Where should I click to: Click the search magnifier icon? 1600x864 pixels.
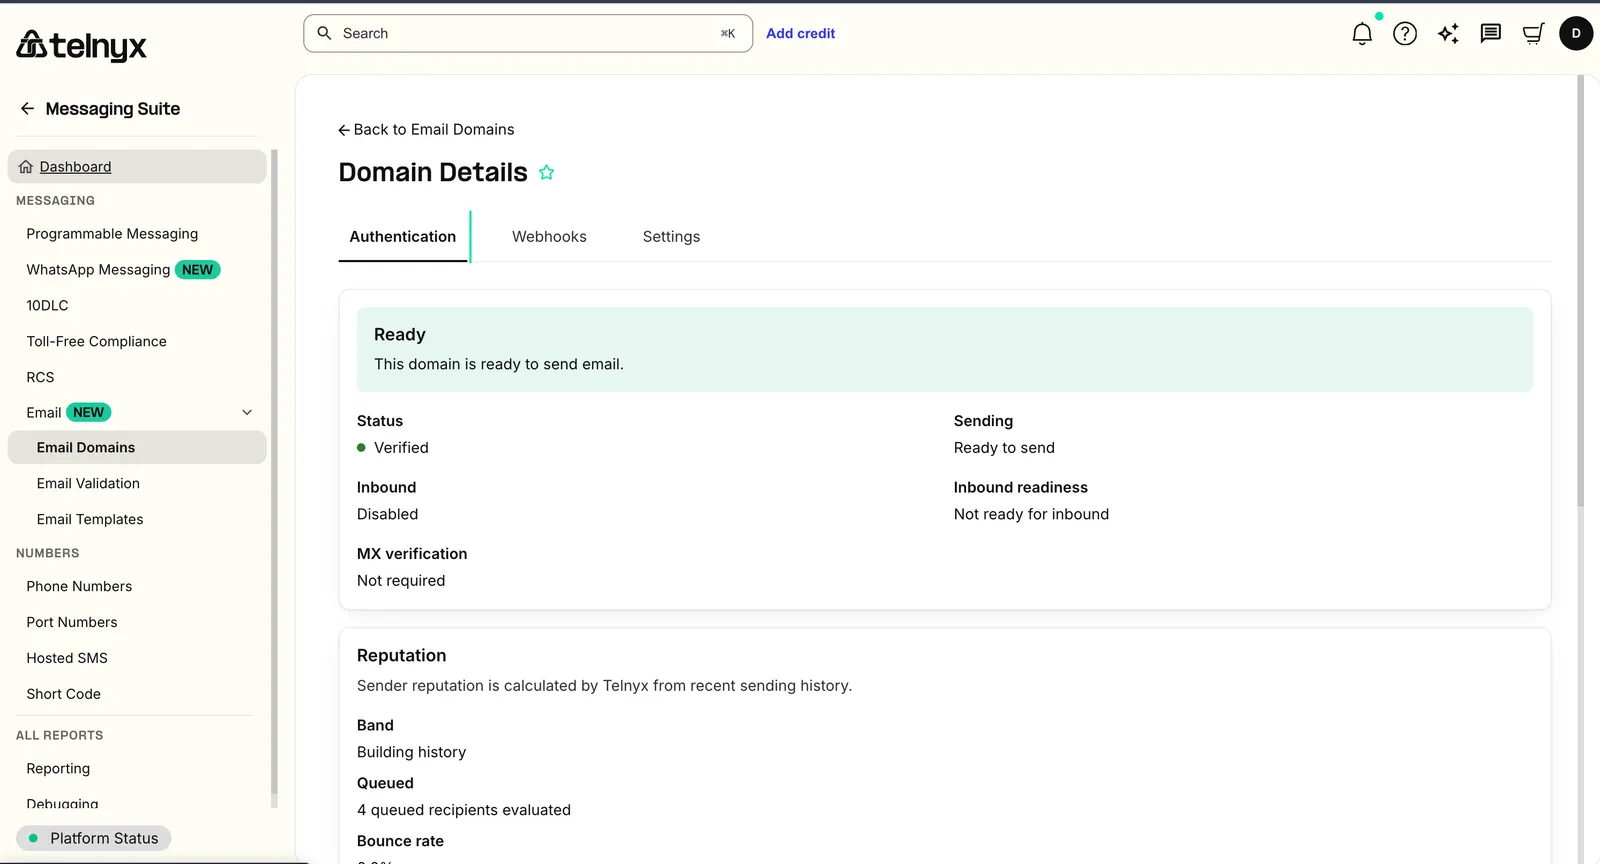(x=324, y=33)
